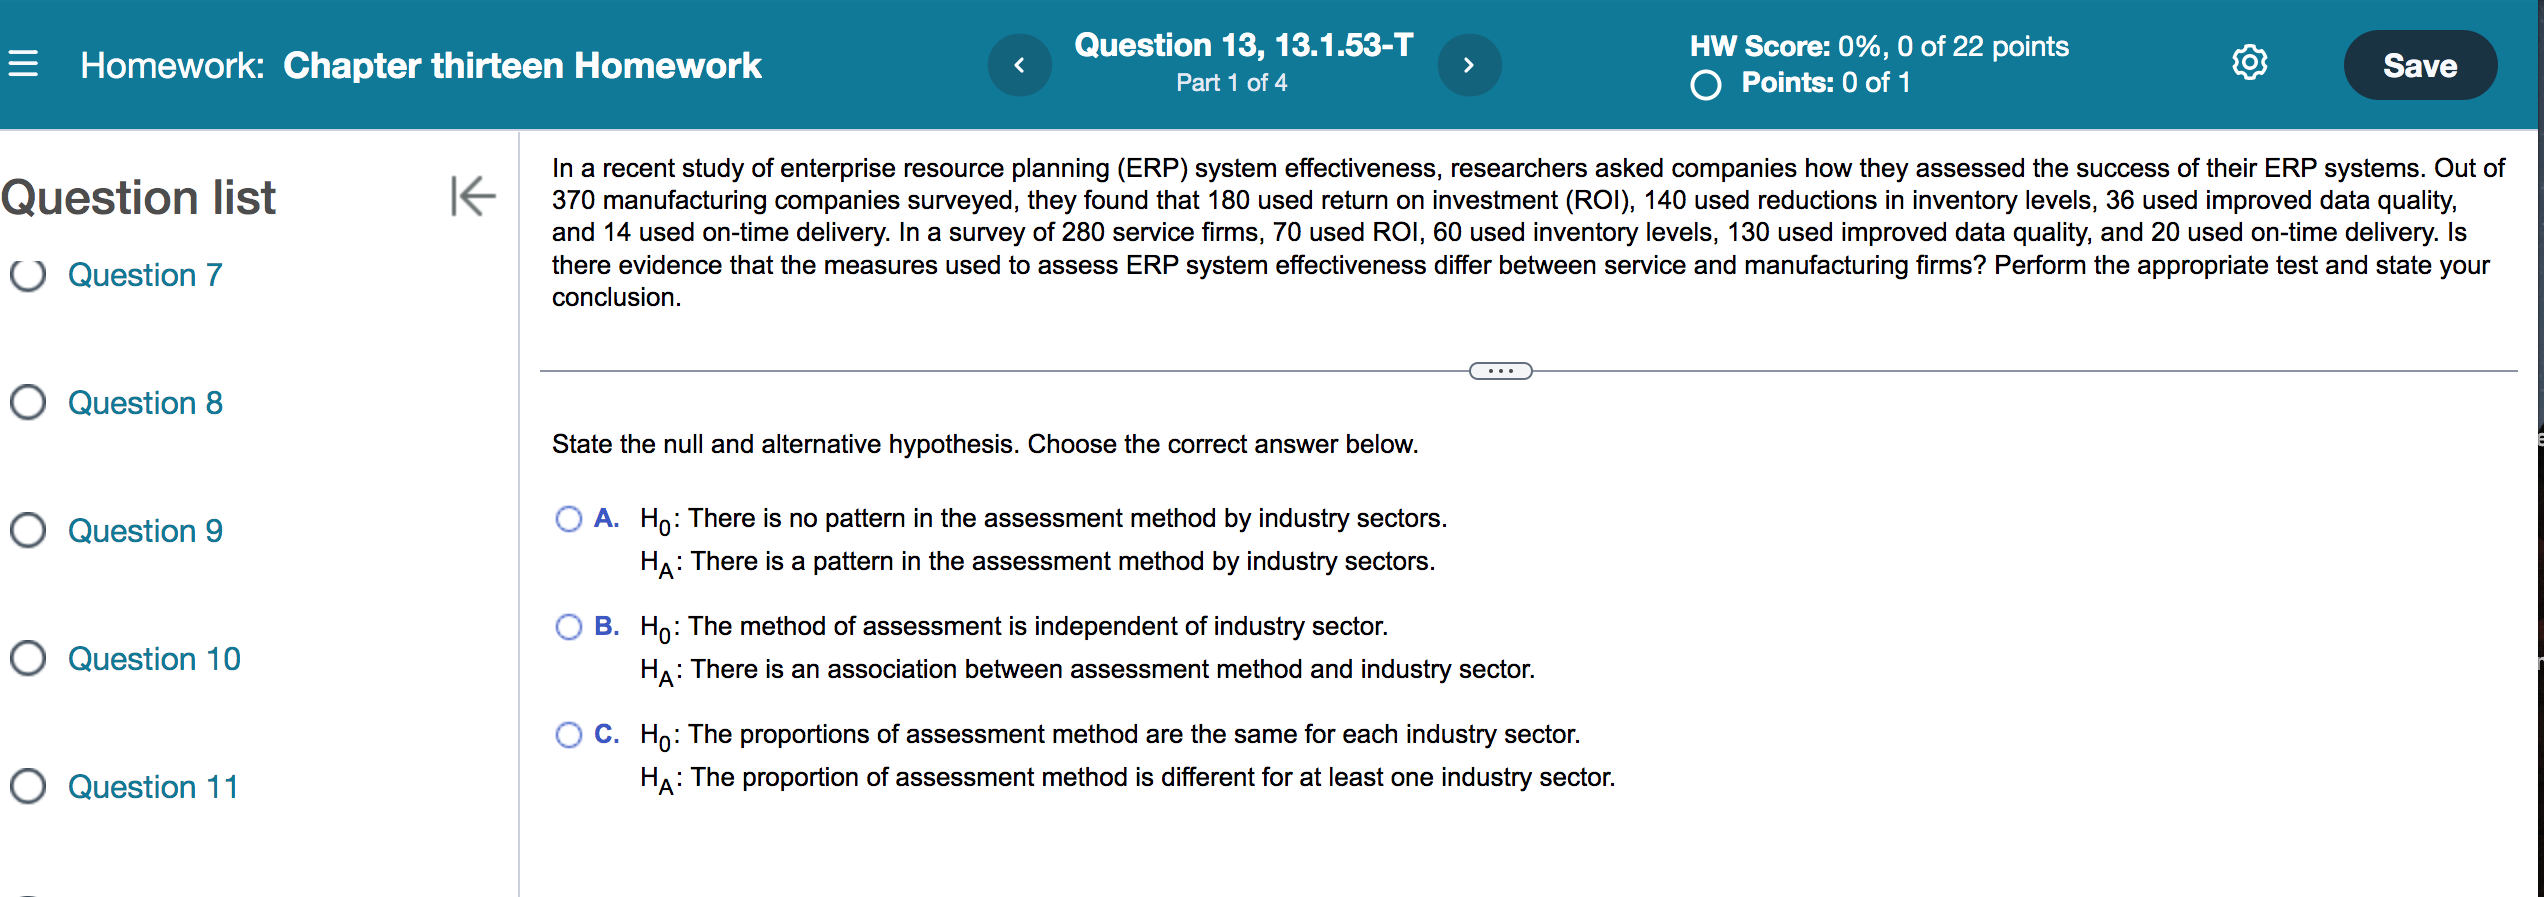Select answer choice B
This screenshot has height=897, width=2544.
pyautogui.click(x=568, y=627)
